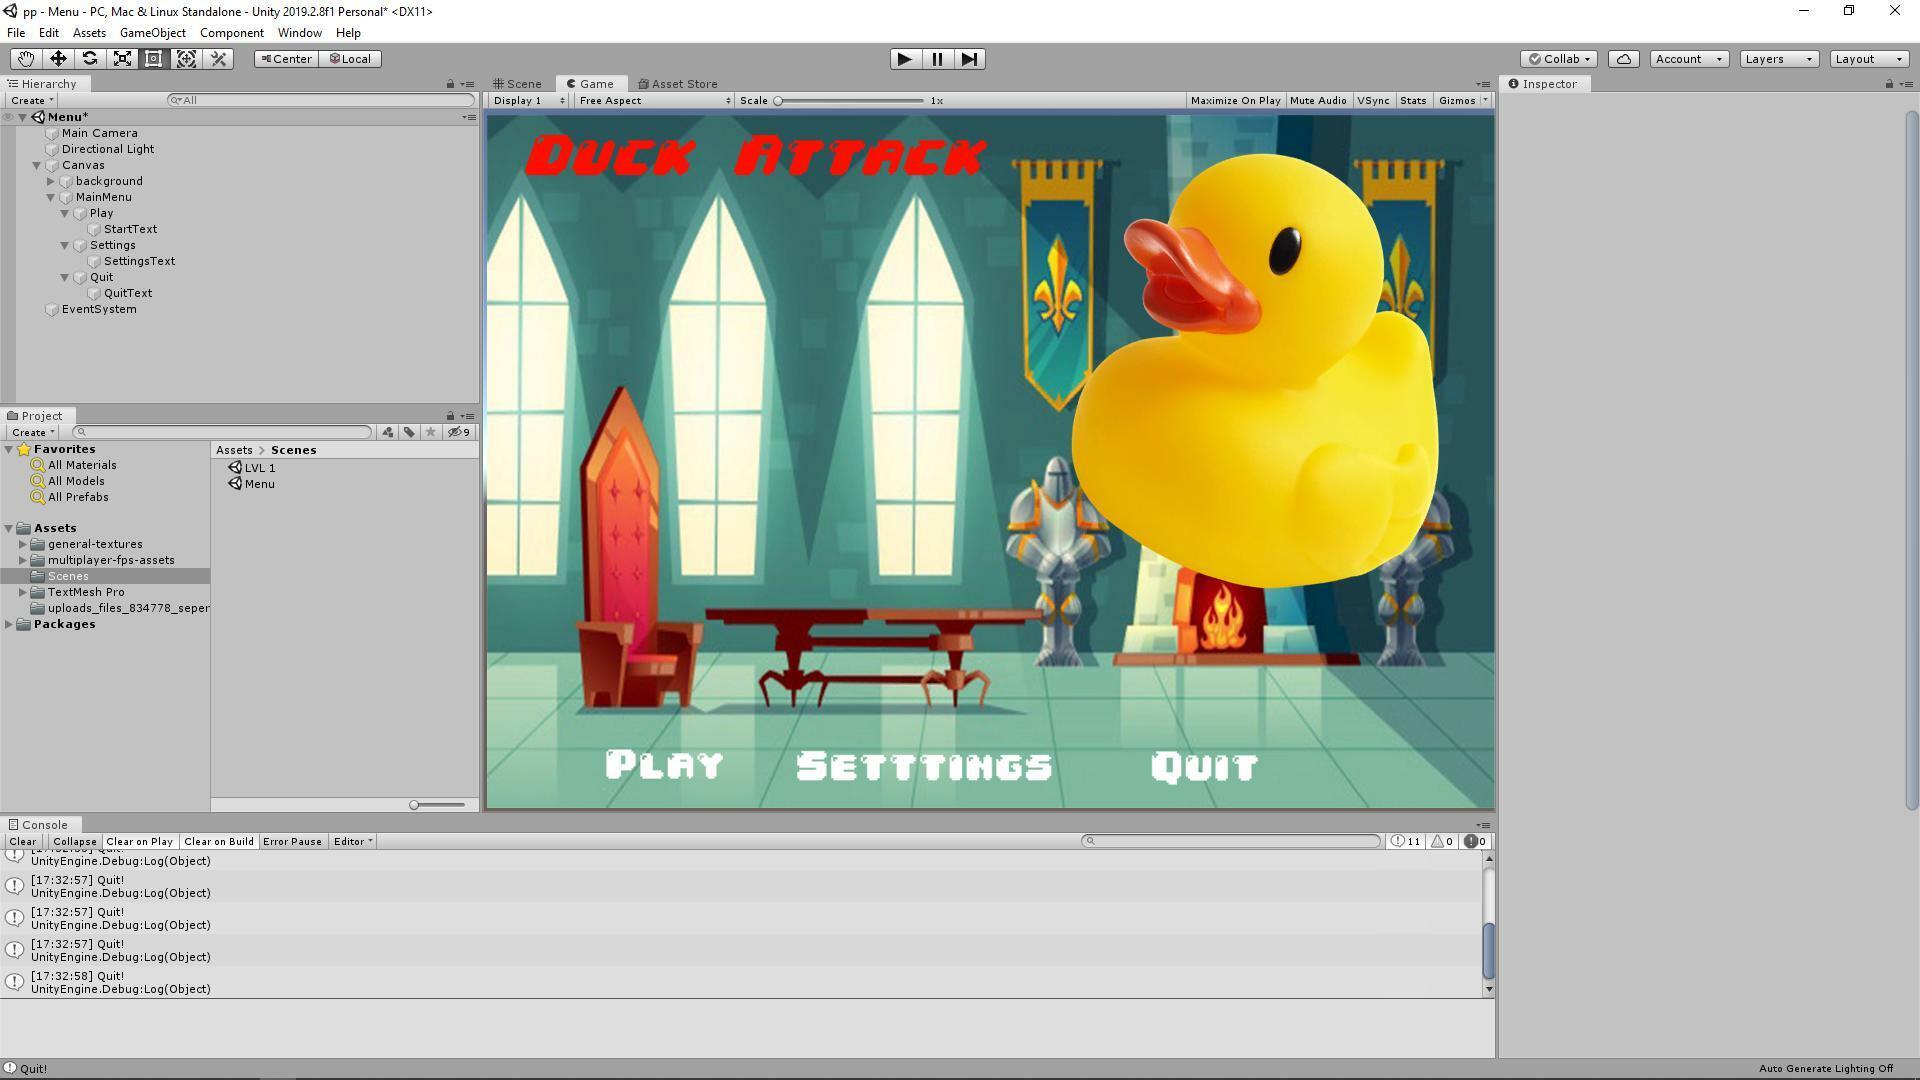
Task: Collapse the Canvas object in Hierarchy
Action: (x=37, y=166)
